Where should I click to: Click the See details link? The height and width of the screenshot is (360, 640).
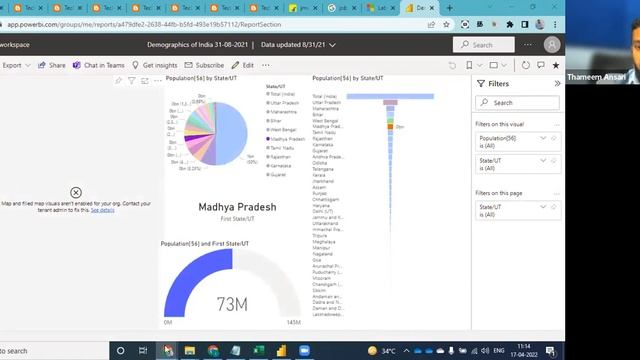pyautogui.click(x=102, y=210)
